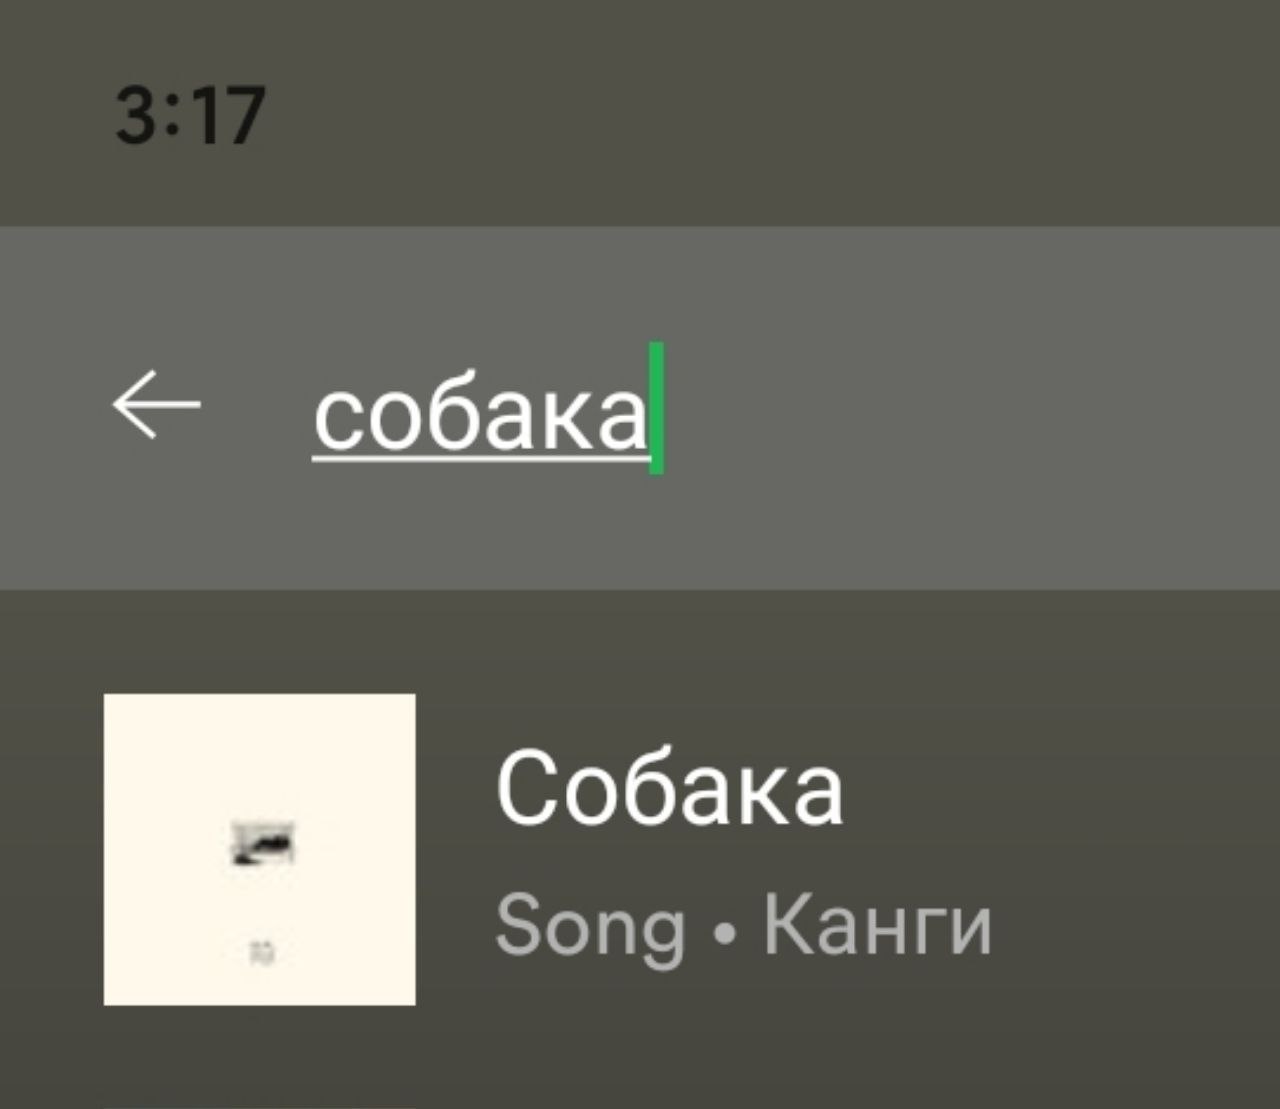Viewport: 1280px width, 1109px height.
Task: Go back using the left arrow icon
Action: [x=156, y=405]
